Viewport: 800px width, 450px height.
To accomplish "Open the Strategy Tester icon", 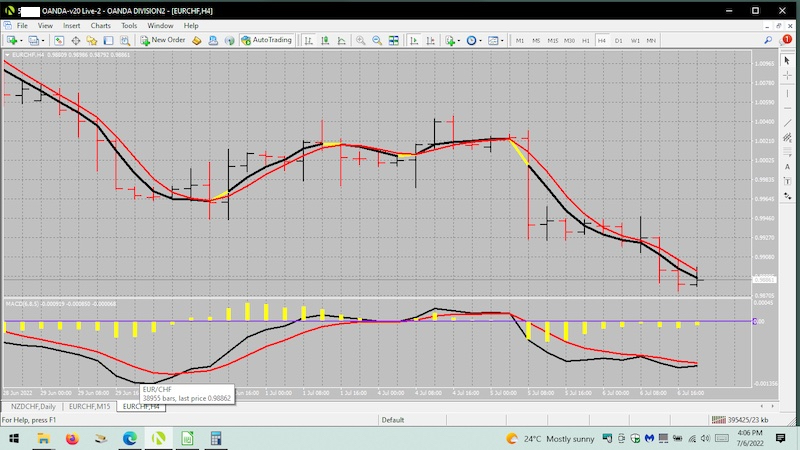I will [x=124, y=40].
